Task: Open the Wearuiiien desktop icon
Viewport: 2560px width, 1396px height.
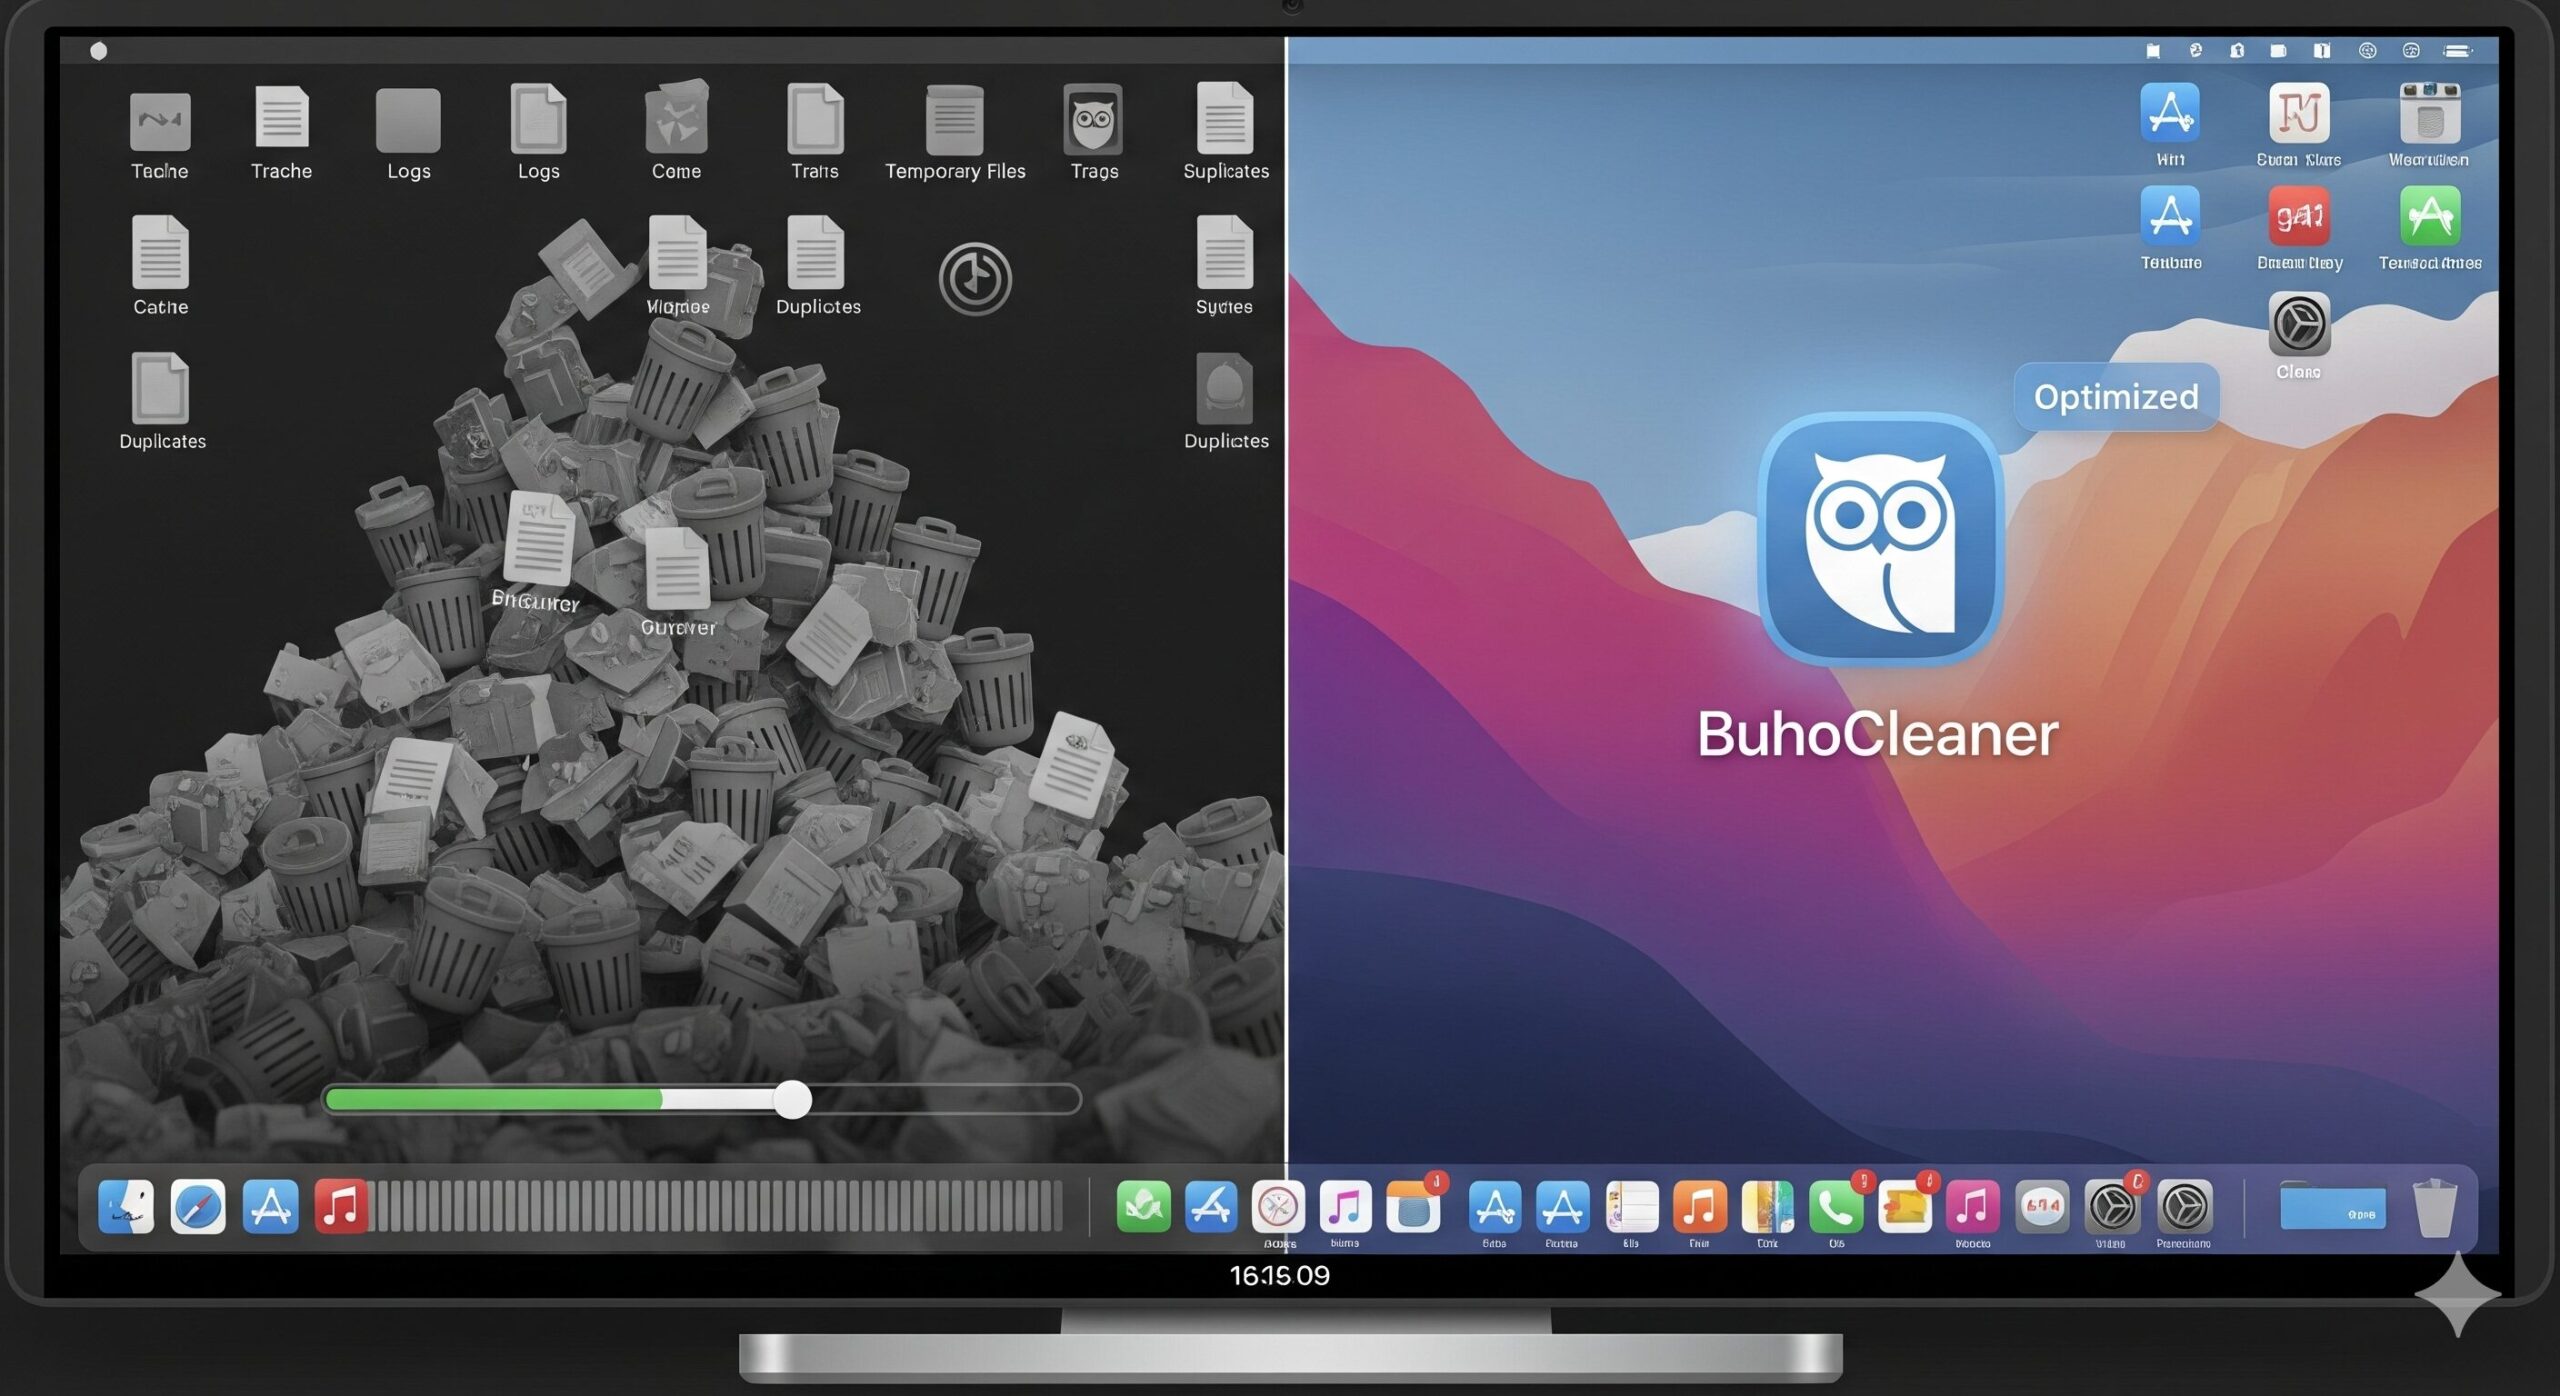Action: [2430, 113]
